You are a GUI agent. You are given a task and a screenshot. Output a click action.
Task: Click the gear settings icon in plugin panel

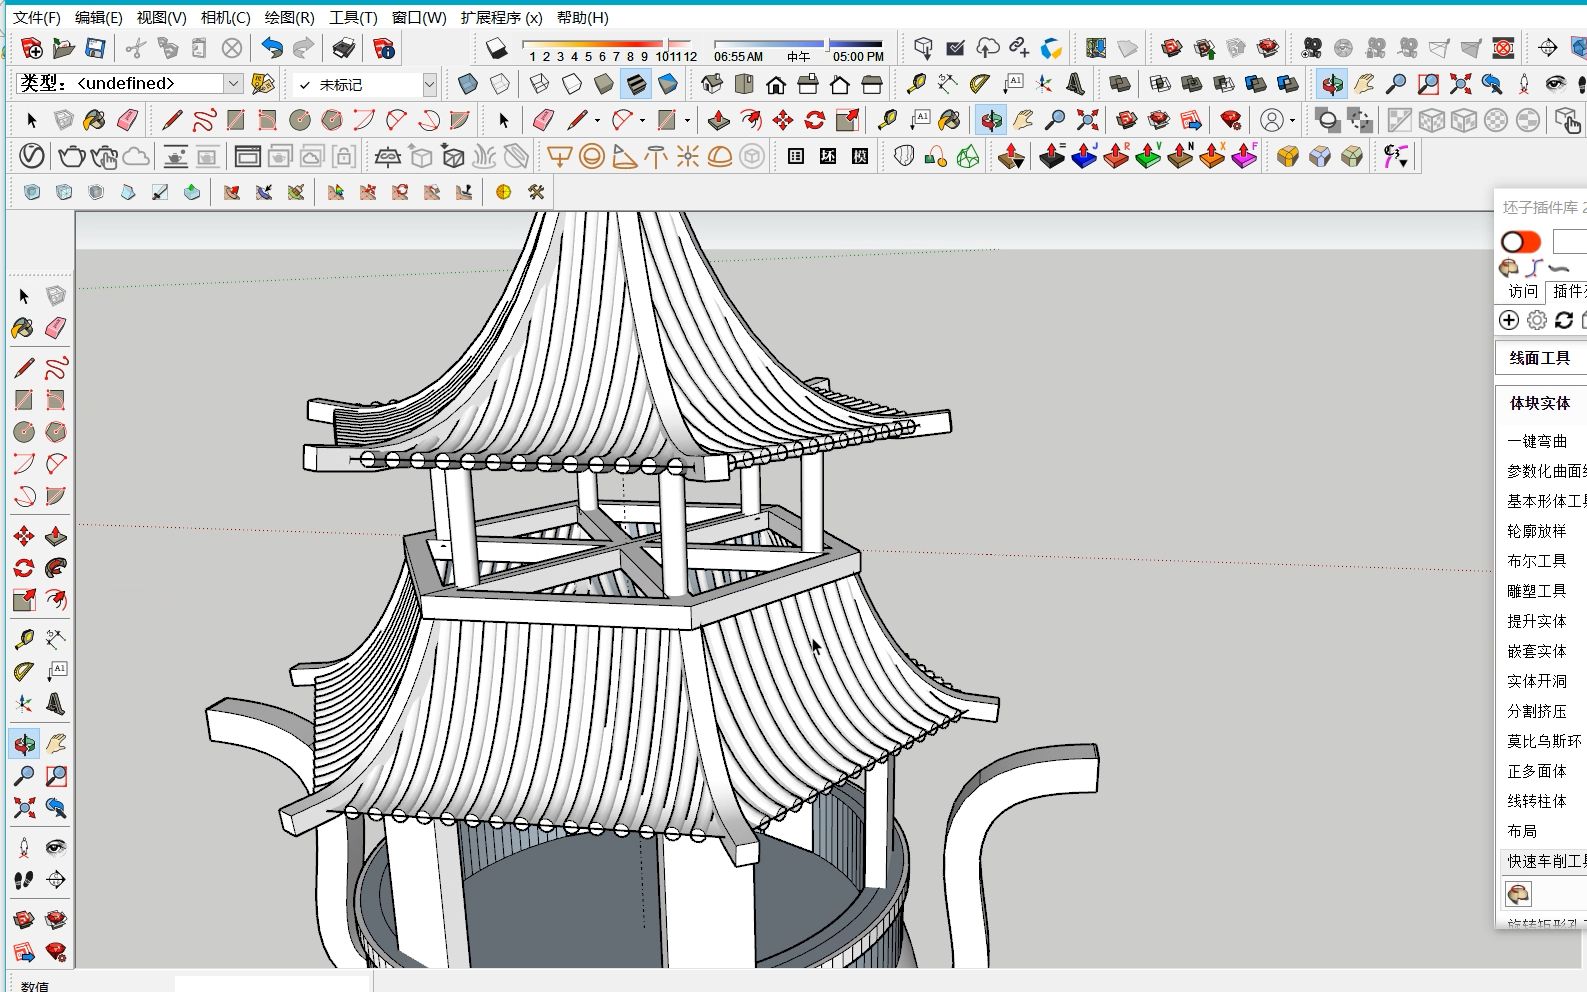click(x=1537, y=320)
